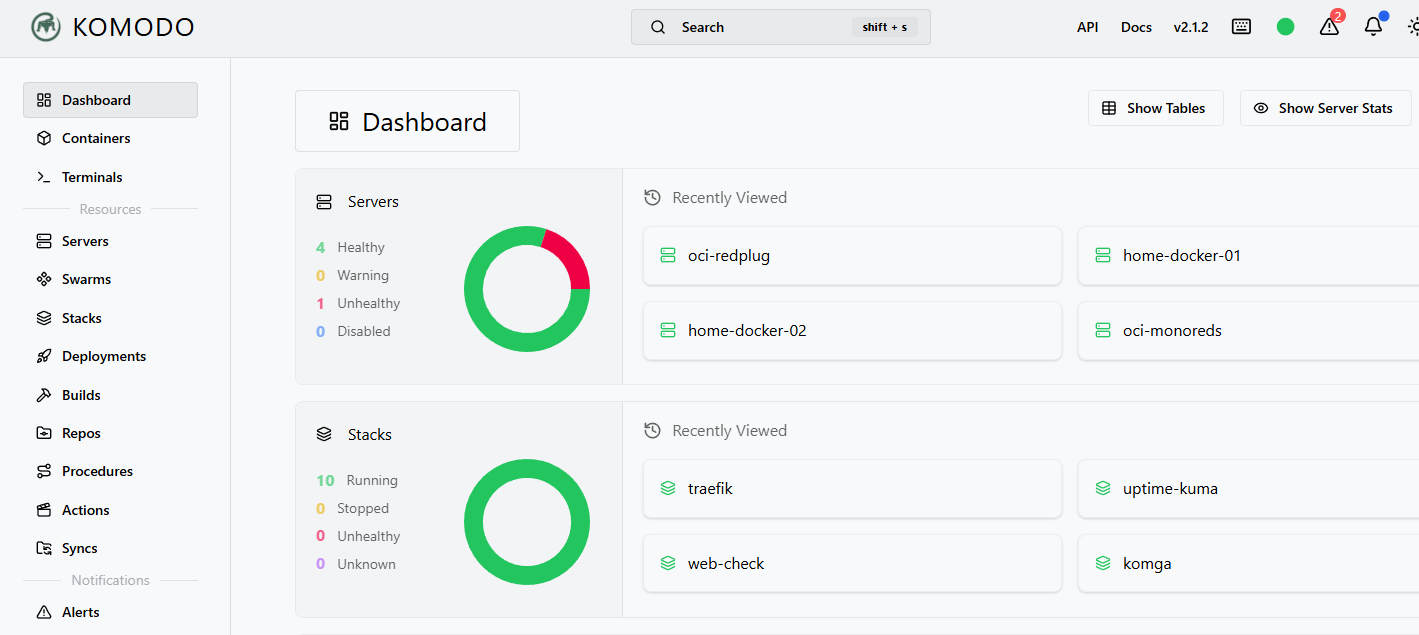Open the home-docker-02 server card

coord(852,331)
